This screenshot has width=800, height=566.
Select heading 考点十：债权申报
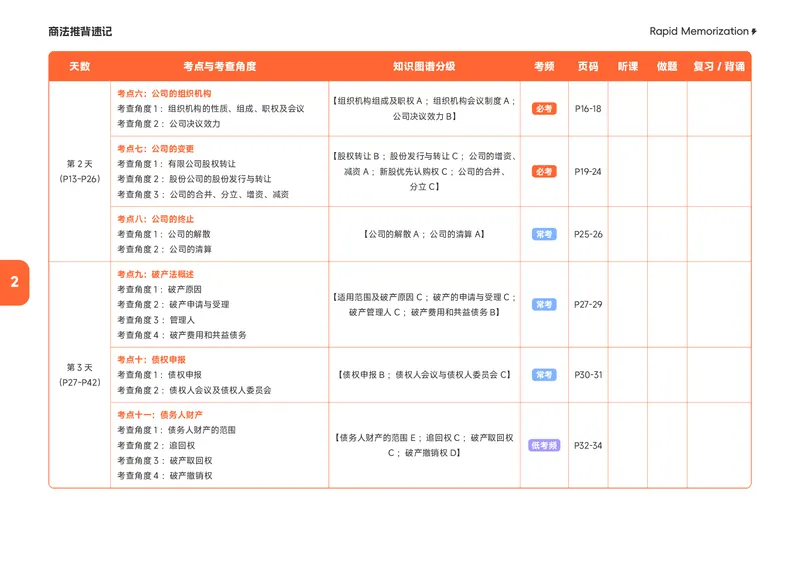point(152,360)
